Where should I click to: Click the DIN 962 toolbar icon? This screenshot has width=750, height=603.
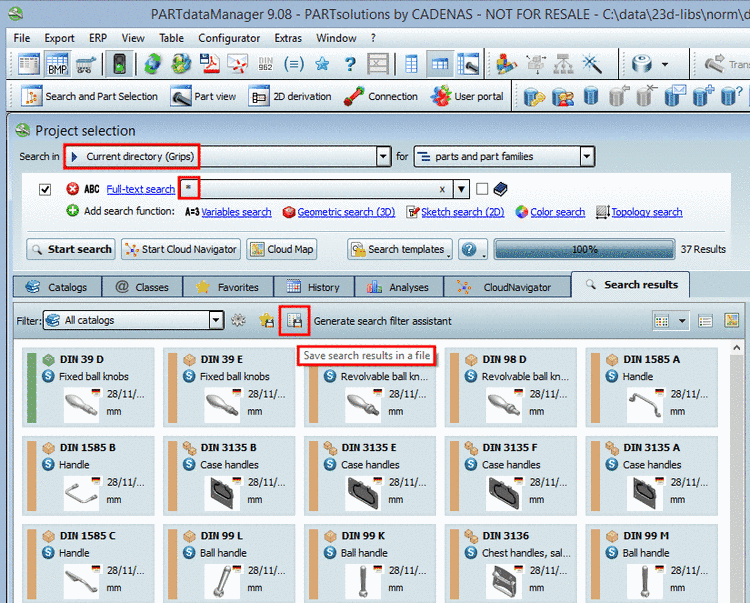click(x=265, y=64)
